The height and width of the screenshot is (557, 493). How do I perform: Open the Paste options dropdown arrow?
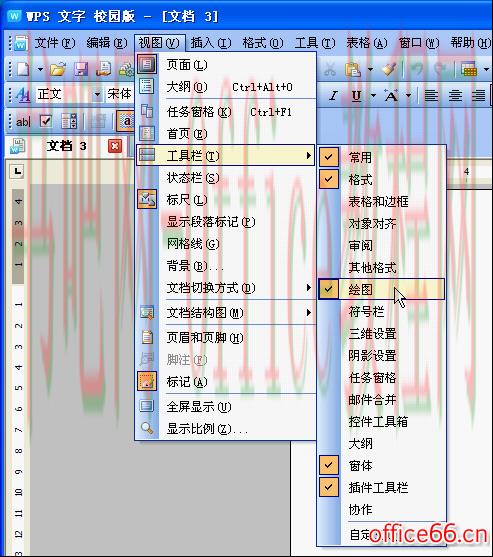370,69
